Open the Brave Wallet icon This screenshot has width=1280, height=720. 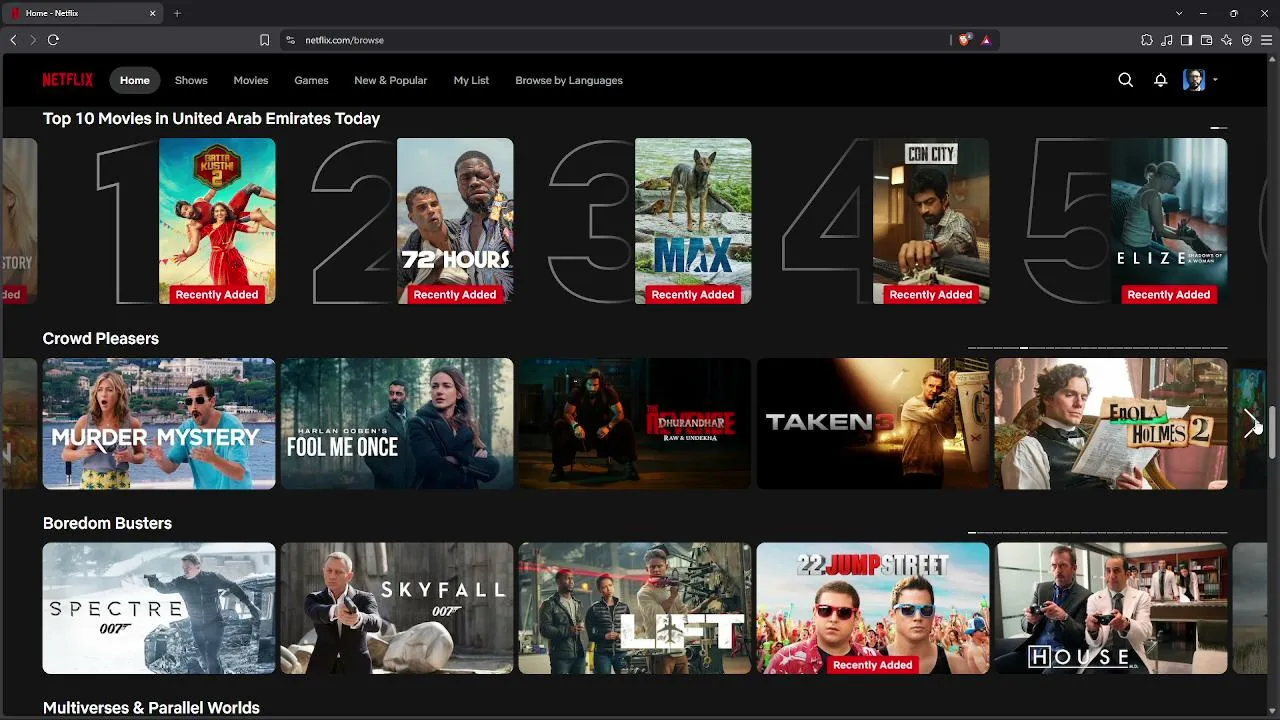tap(1206, 40)
